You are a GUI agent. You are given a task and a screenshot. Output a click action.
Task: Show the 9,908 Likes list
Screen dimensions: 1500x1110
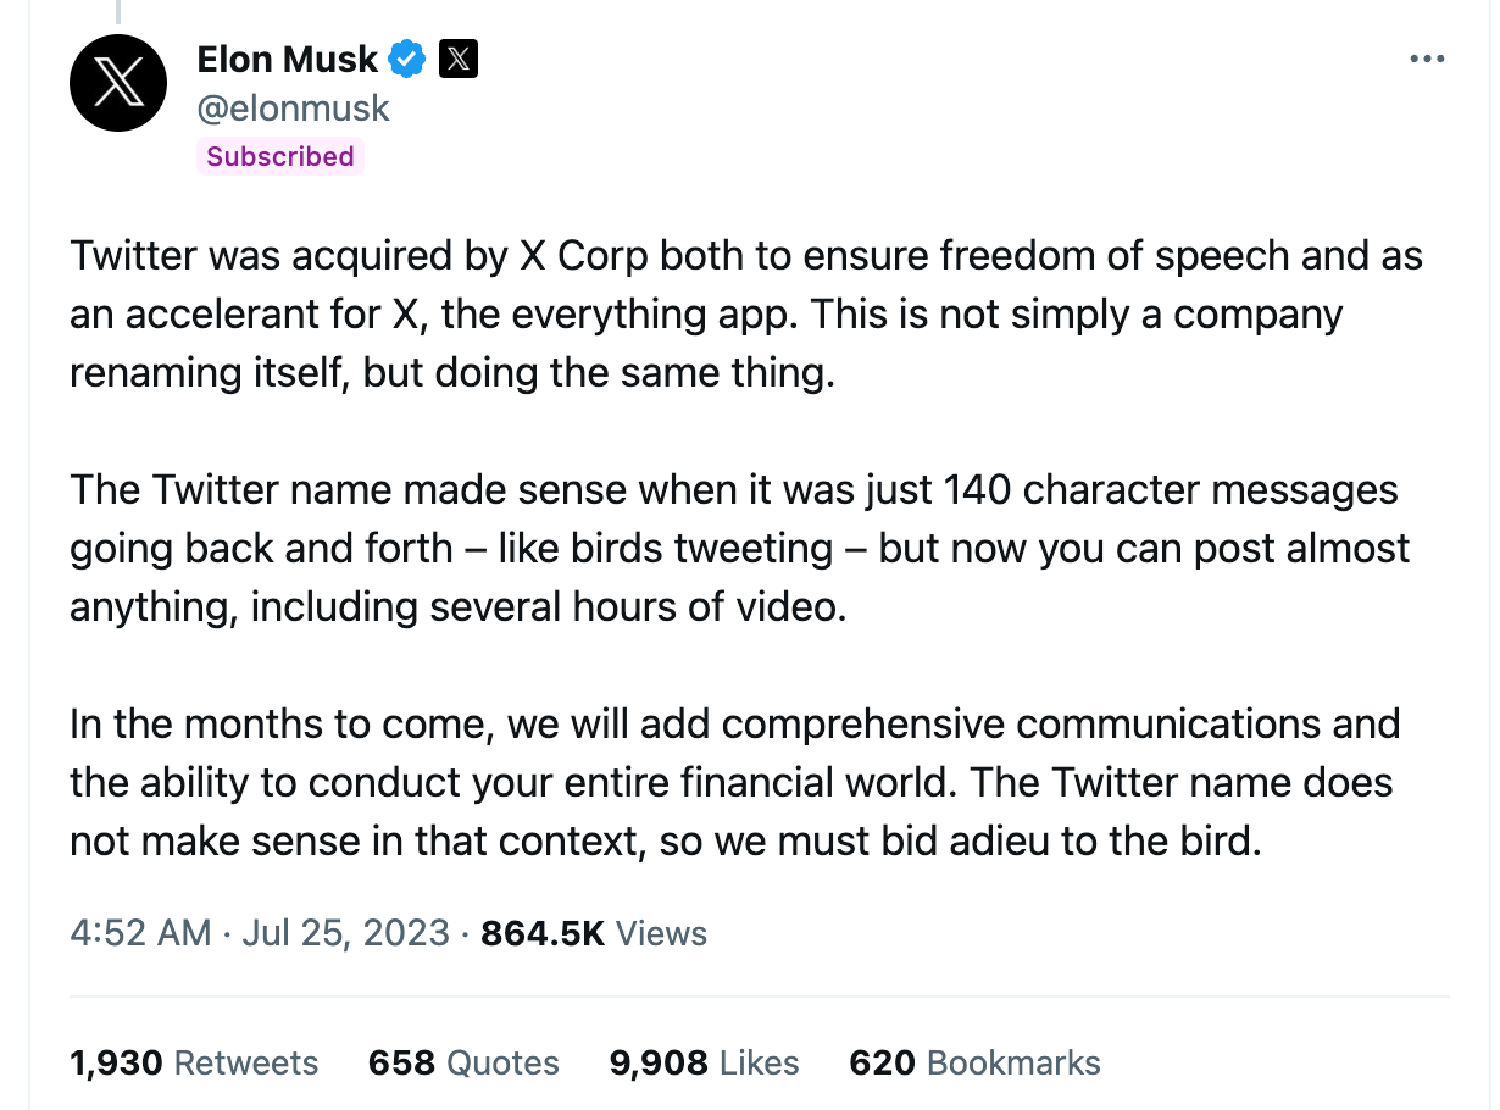coord(704,1062)
